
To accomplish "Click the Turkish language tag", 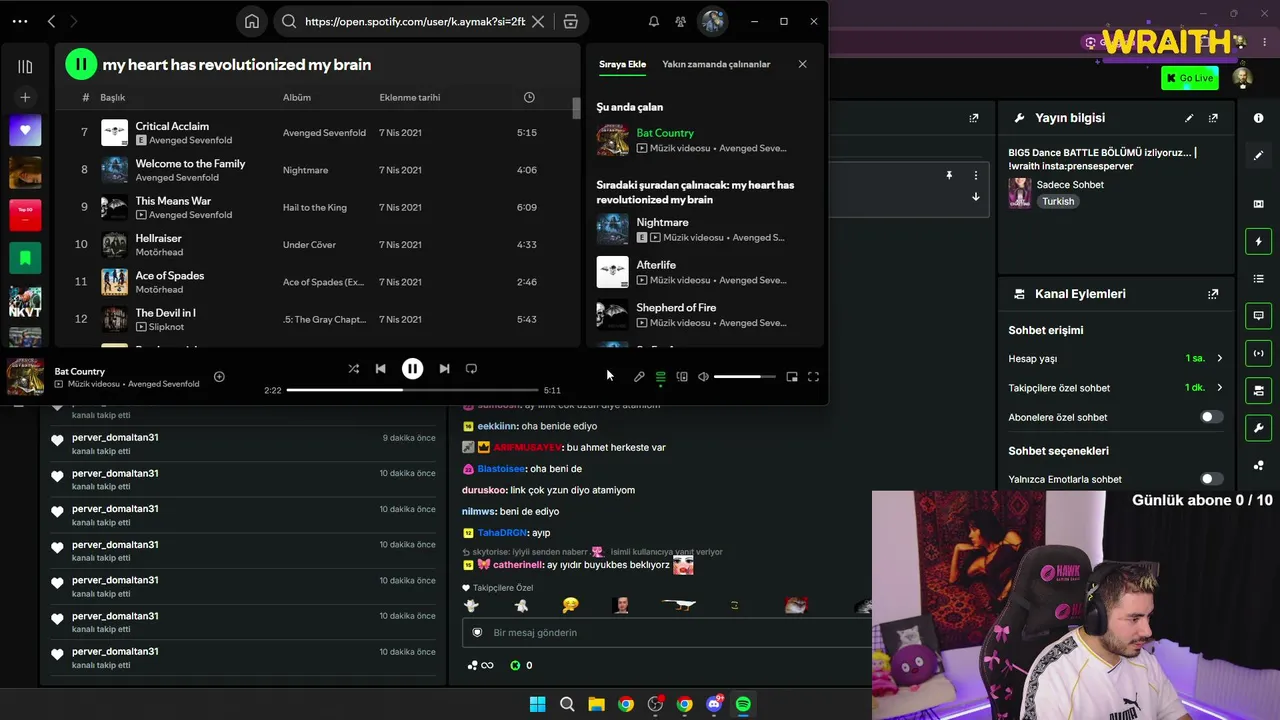I will (x=1058, y=201).
